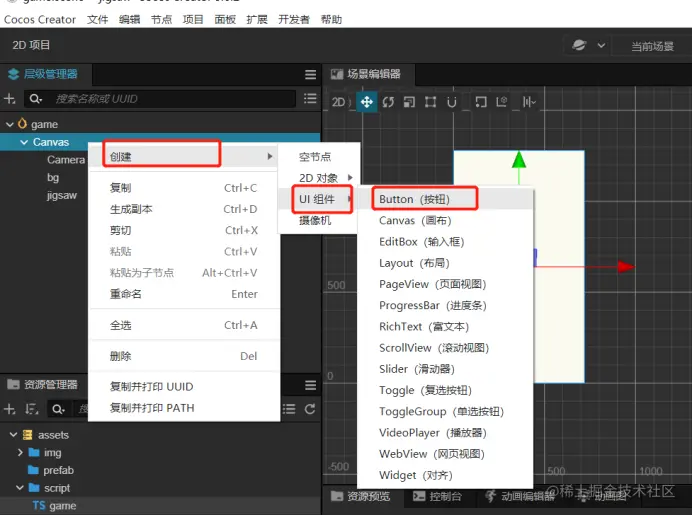
Task: Create a ScrollView (滚动视图) component
Action: [x=445, y=348]
